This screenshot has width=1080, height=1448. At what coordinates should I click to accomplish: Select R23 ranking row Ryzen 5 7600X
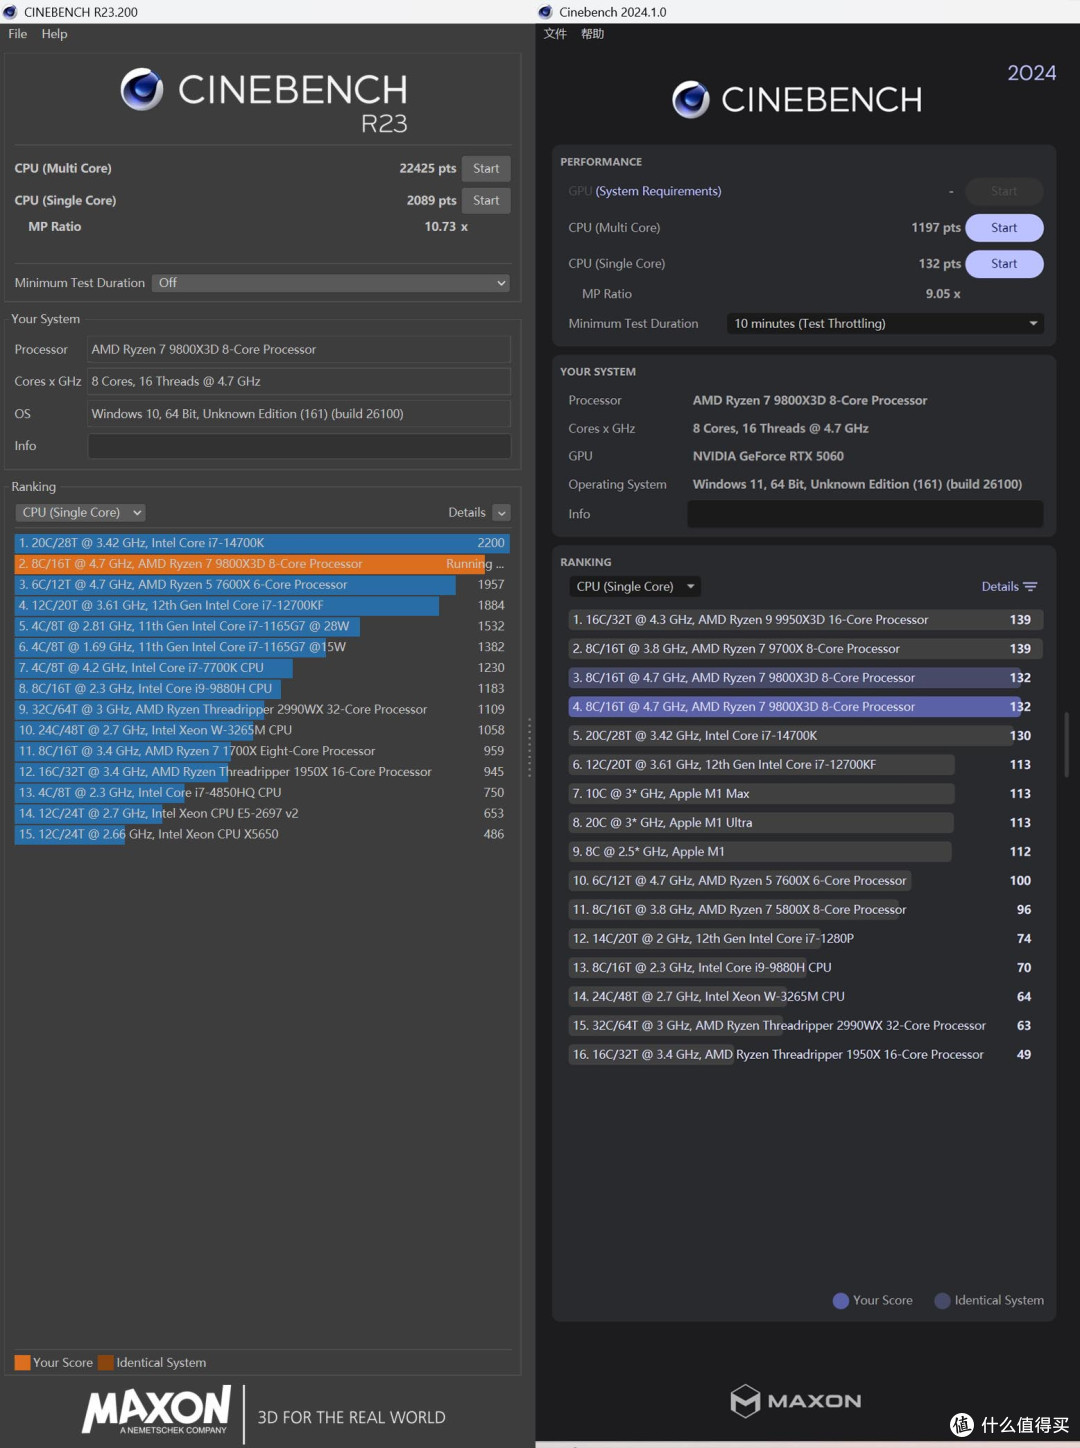point(262,585)
